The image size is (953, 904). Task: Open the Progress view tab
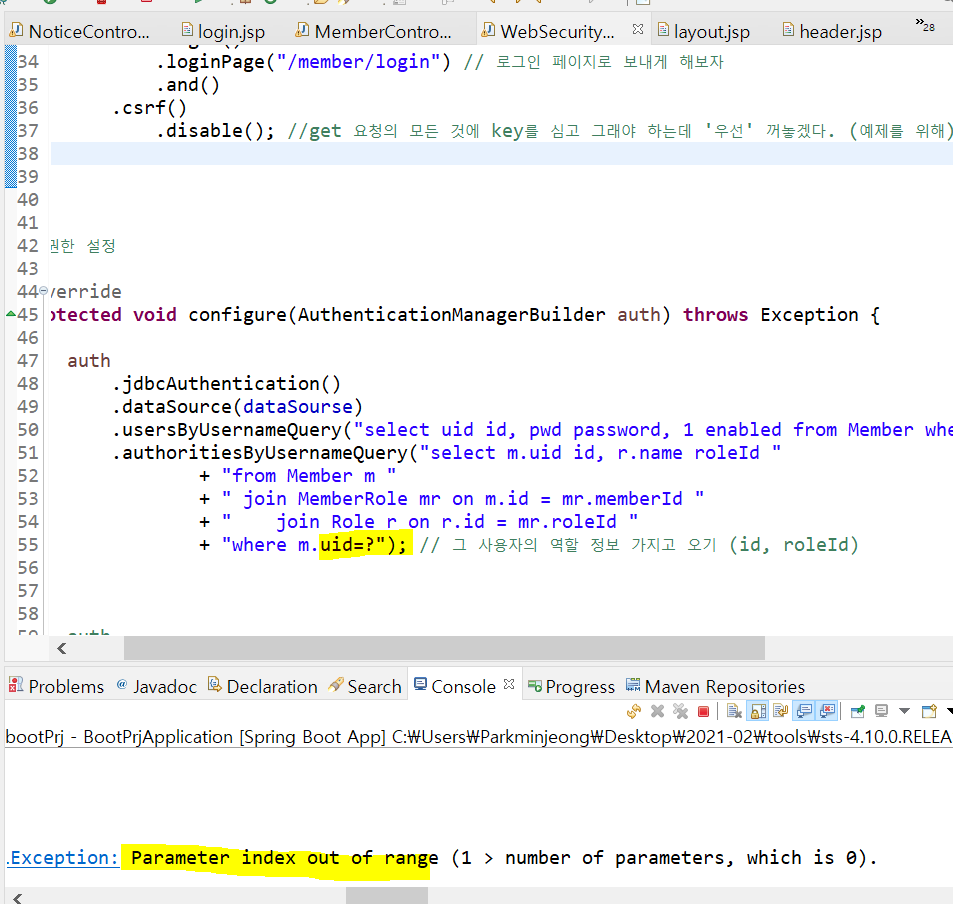point(580,686)
